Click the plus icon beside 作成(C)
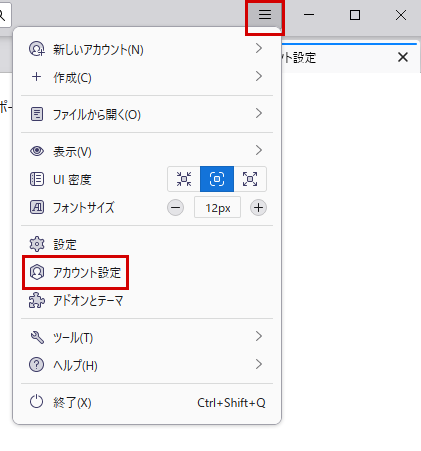The width and height of the screenshot is (421, 451). pos(36,77)
